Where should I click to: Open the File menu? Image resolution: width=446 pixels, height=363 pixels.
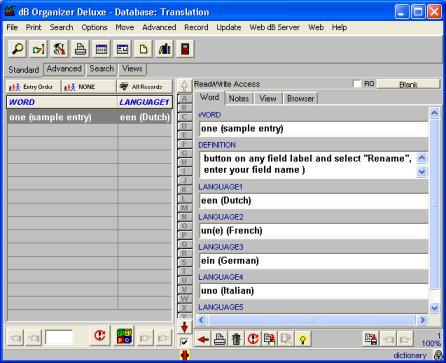point(12,27)
